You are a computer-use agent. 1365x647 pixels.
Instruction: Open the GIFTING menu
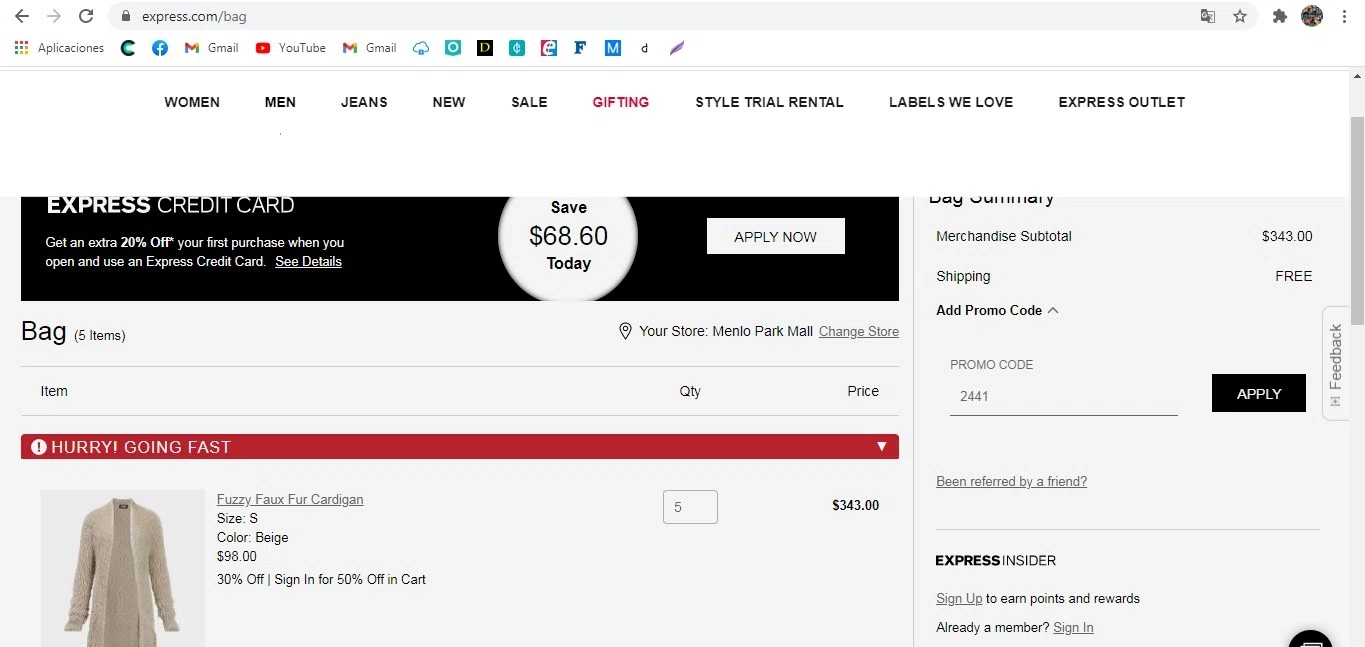click(621, 102)
